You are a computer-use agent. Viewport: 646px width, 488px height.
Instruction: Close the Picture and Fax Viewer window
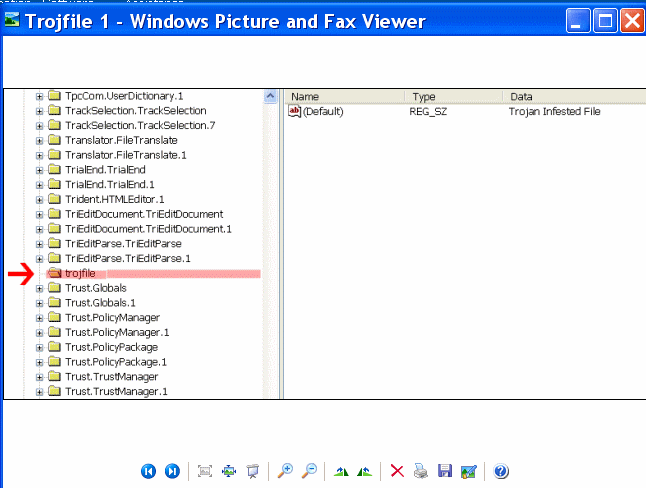632,21
